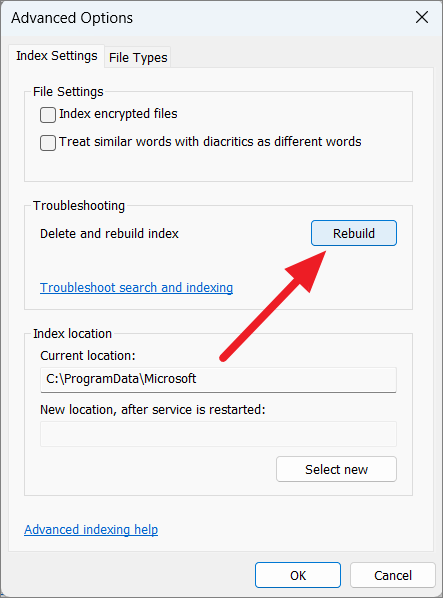
Task: Click the Current location path field
Action: point(218,379)
